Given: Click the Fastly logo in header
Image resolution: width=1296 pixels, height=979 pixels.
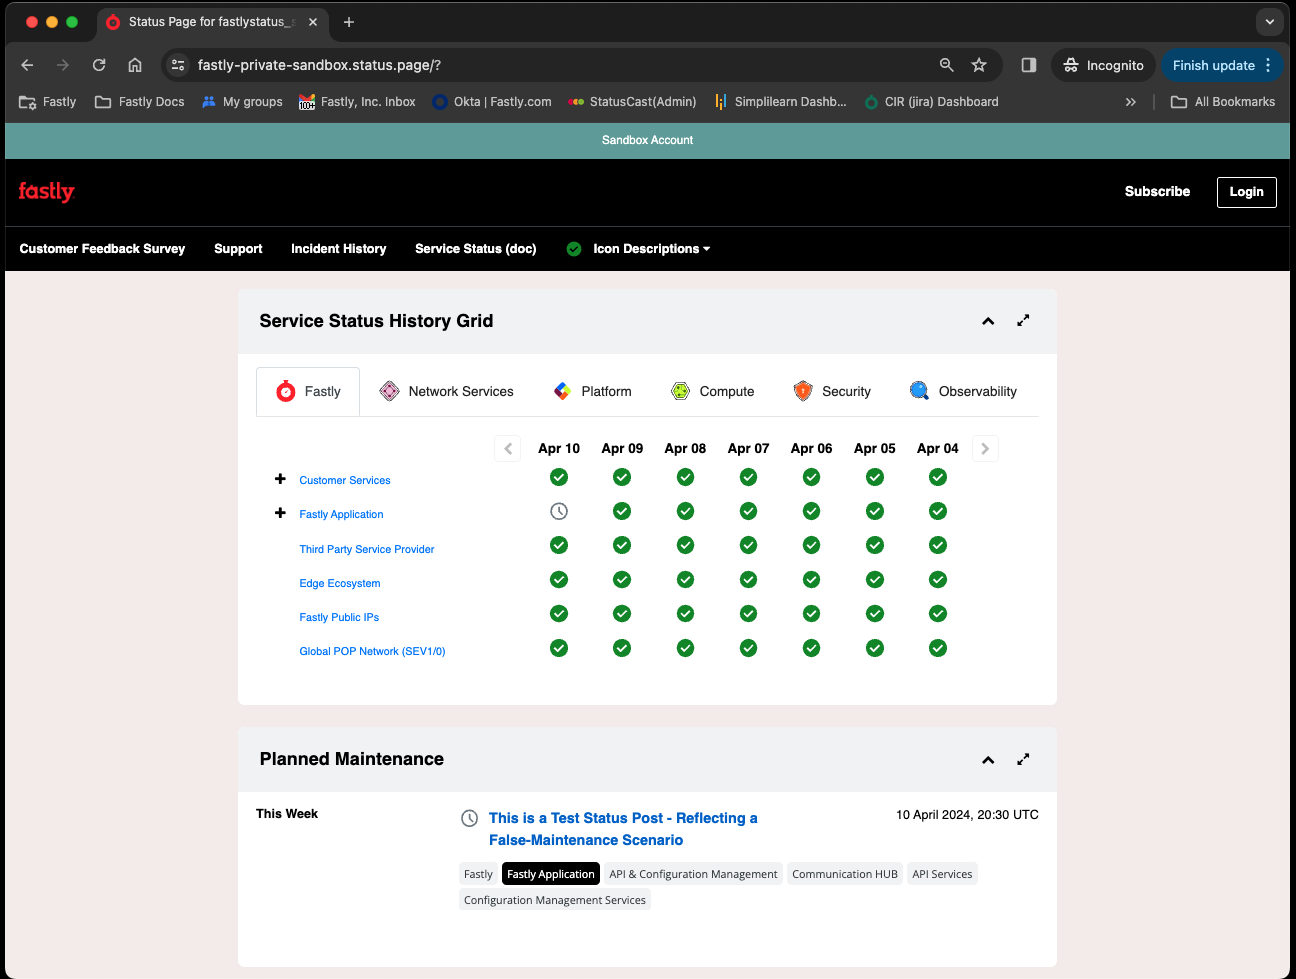Looking at the screenshot, I should pos(46,192).
